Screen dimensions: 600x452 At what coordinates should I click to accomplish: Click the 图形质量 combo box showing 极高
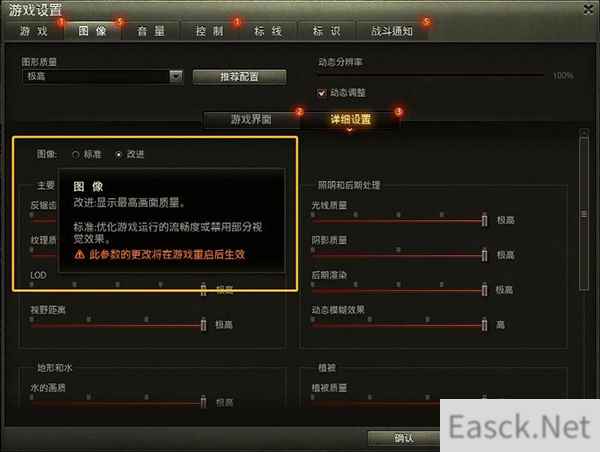tap(103, 76)
